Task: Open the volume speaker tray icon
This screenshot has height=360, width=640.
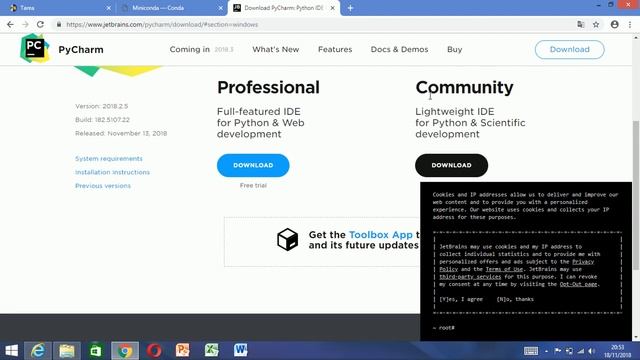Action: coord(592,351)
